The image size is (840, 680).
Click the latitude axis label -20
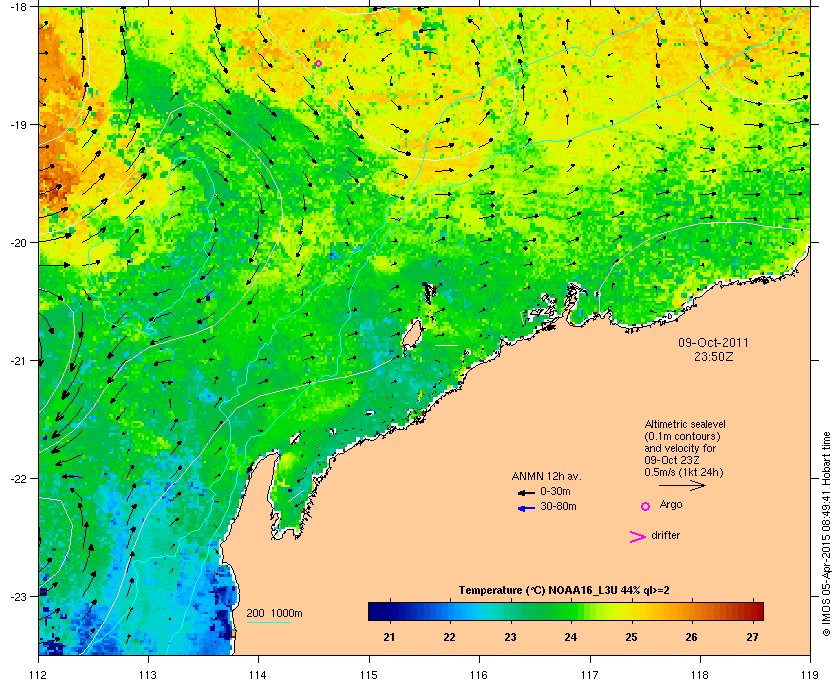coord(18,243)
